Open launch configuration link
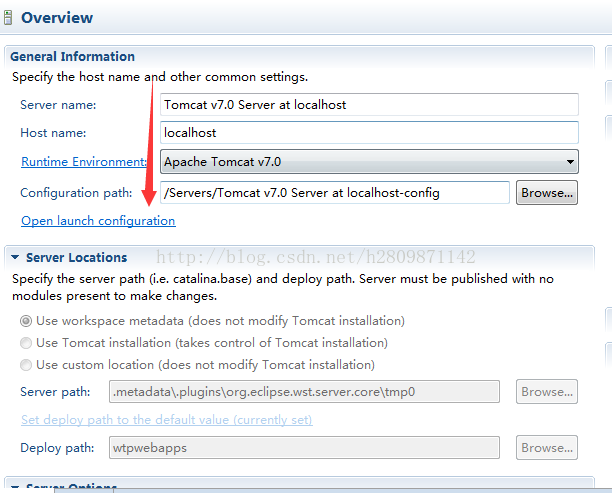Screen dimensions: 612x493 98,221
